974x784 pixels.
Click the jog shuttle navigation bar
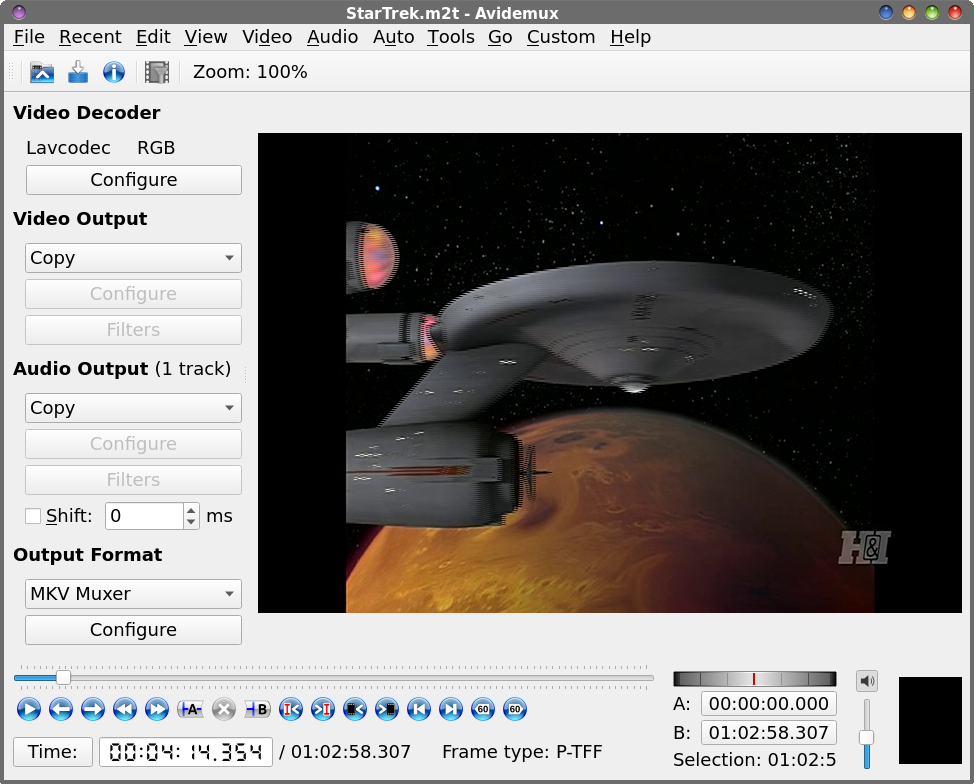coord(755,678)
